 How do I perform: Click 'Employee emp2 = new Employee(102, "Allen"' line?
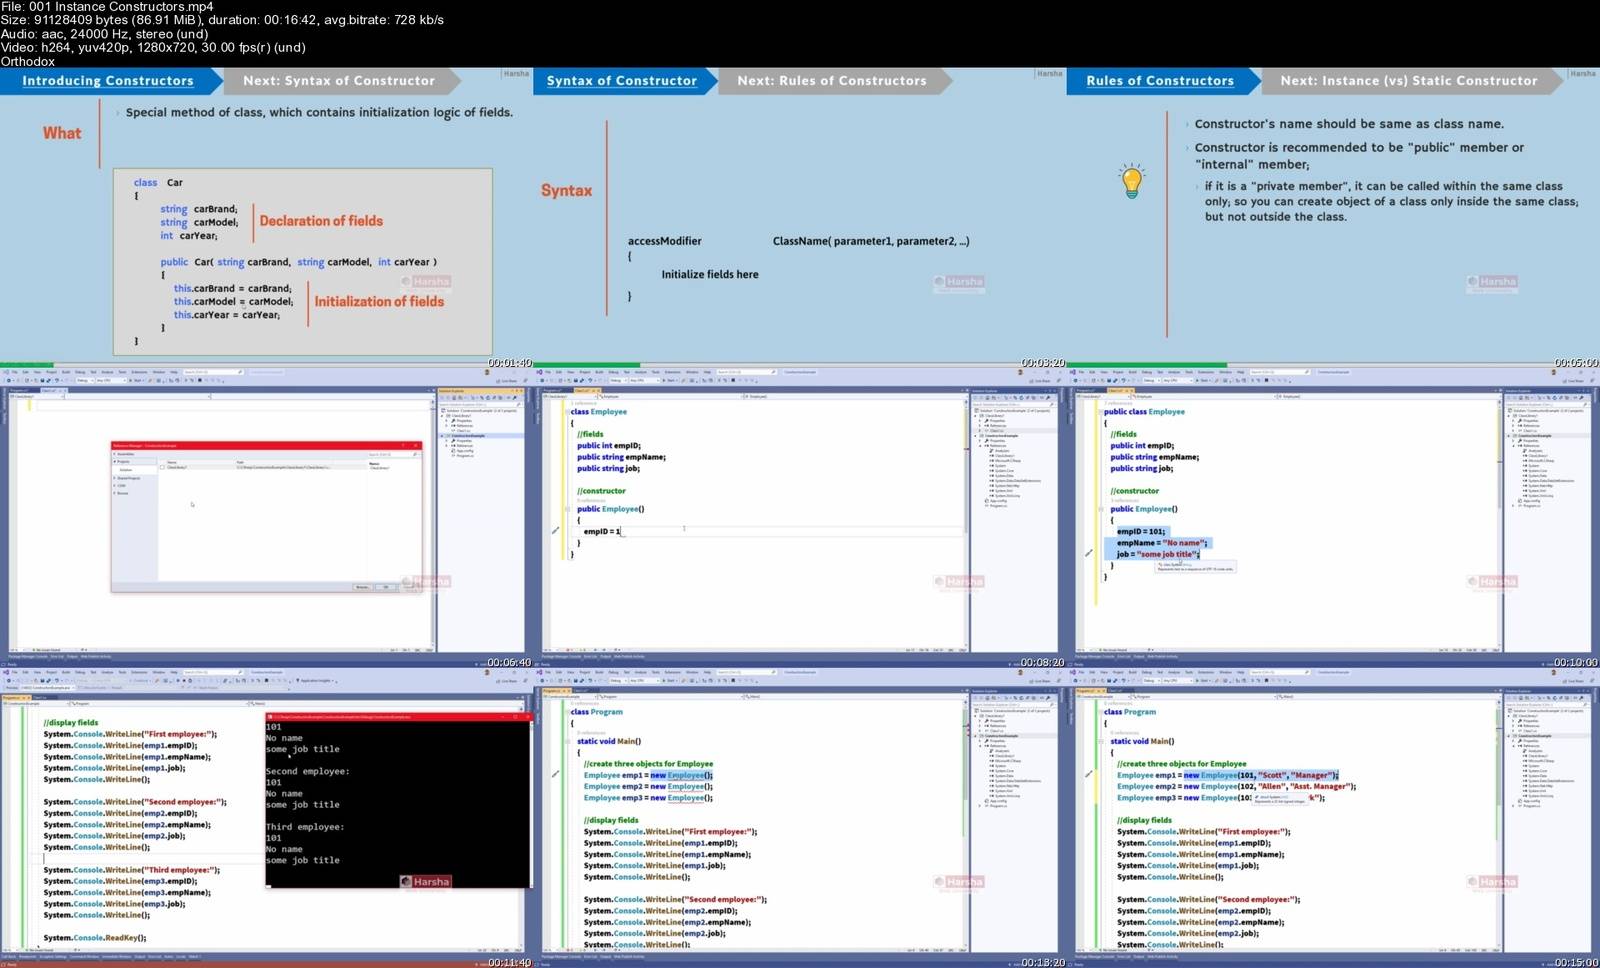(x=1237, y=786)
